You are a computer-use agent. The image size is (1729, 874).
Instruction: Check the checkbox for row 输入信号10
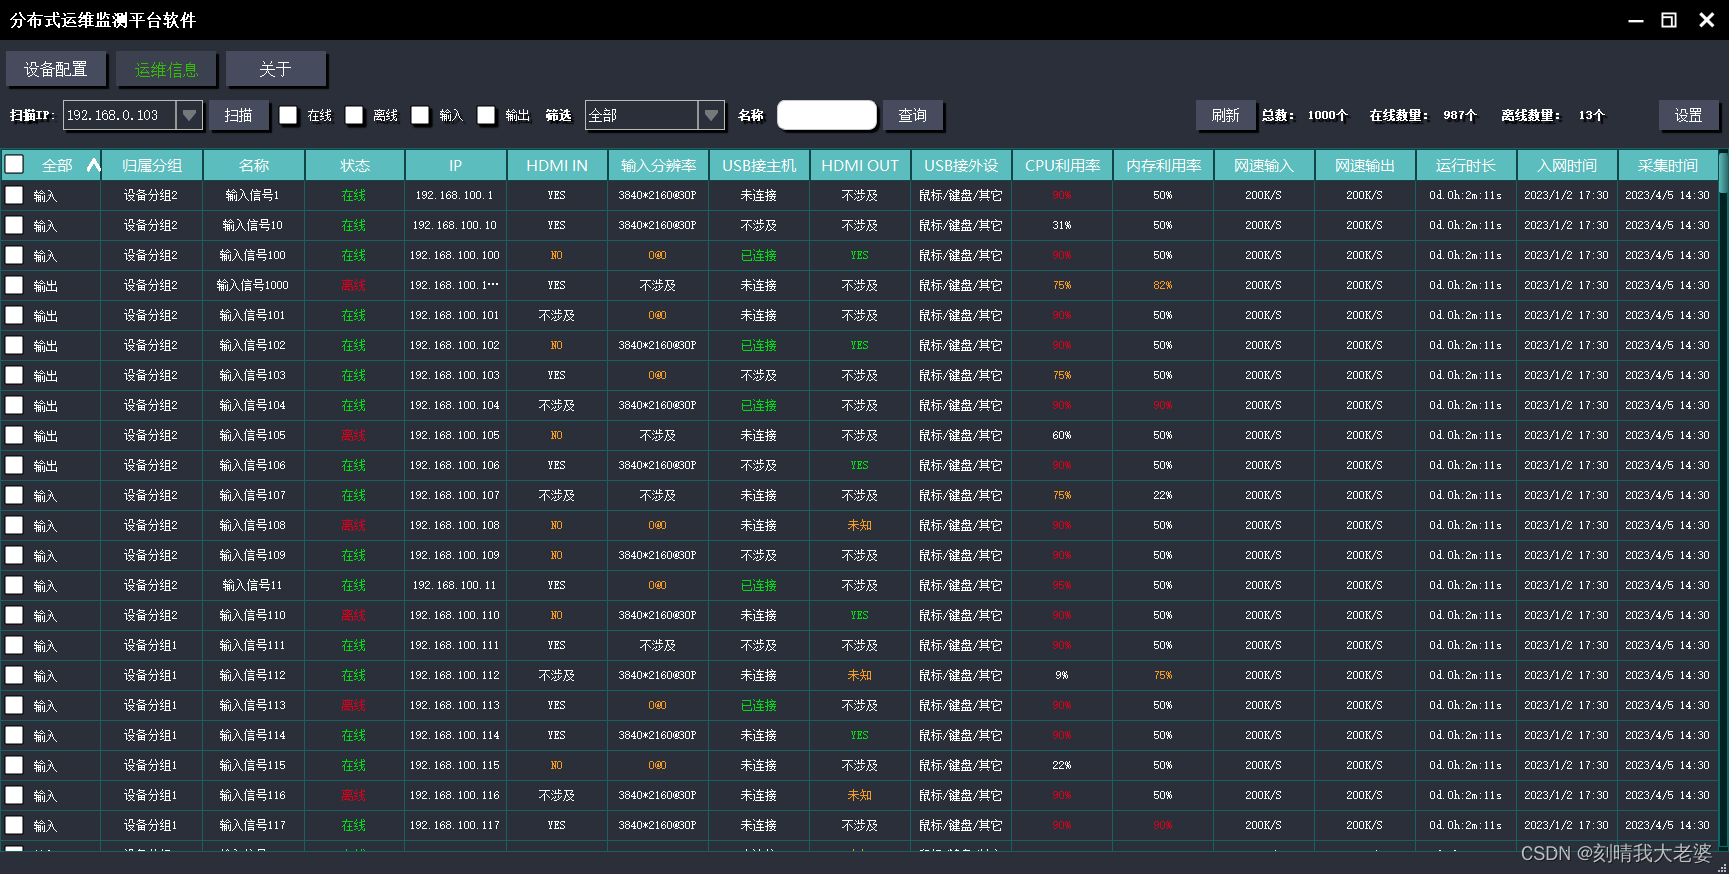pyautogui.click(x=14, y=225)
